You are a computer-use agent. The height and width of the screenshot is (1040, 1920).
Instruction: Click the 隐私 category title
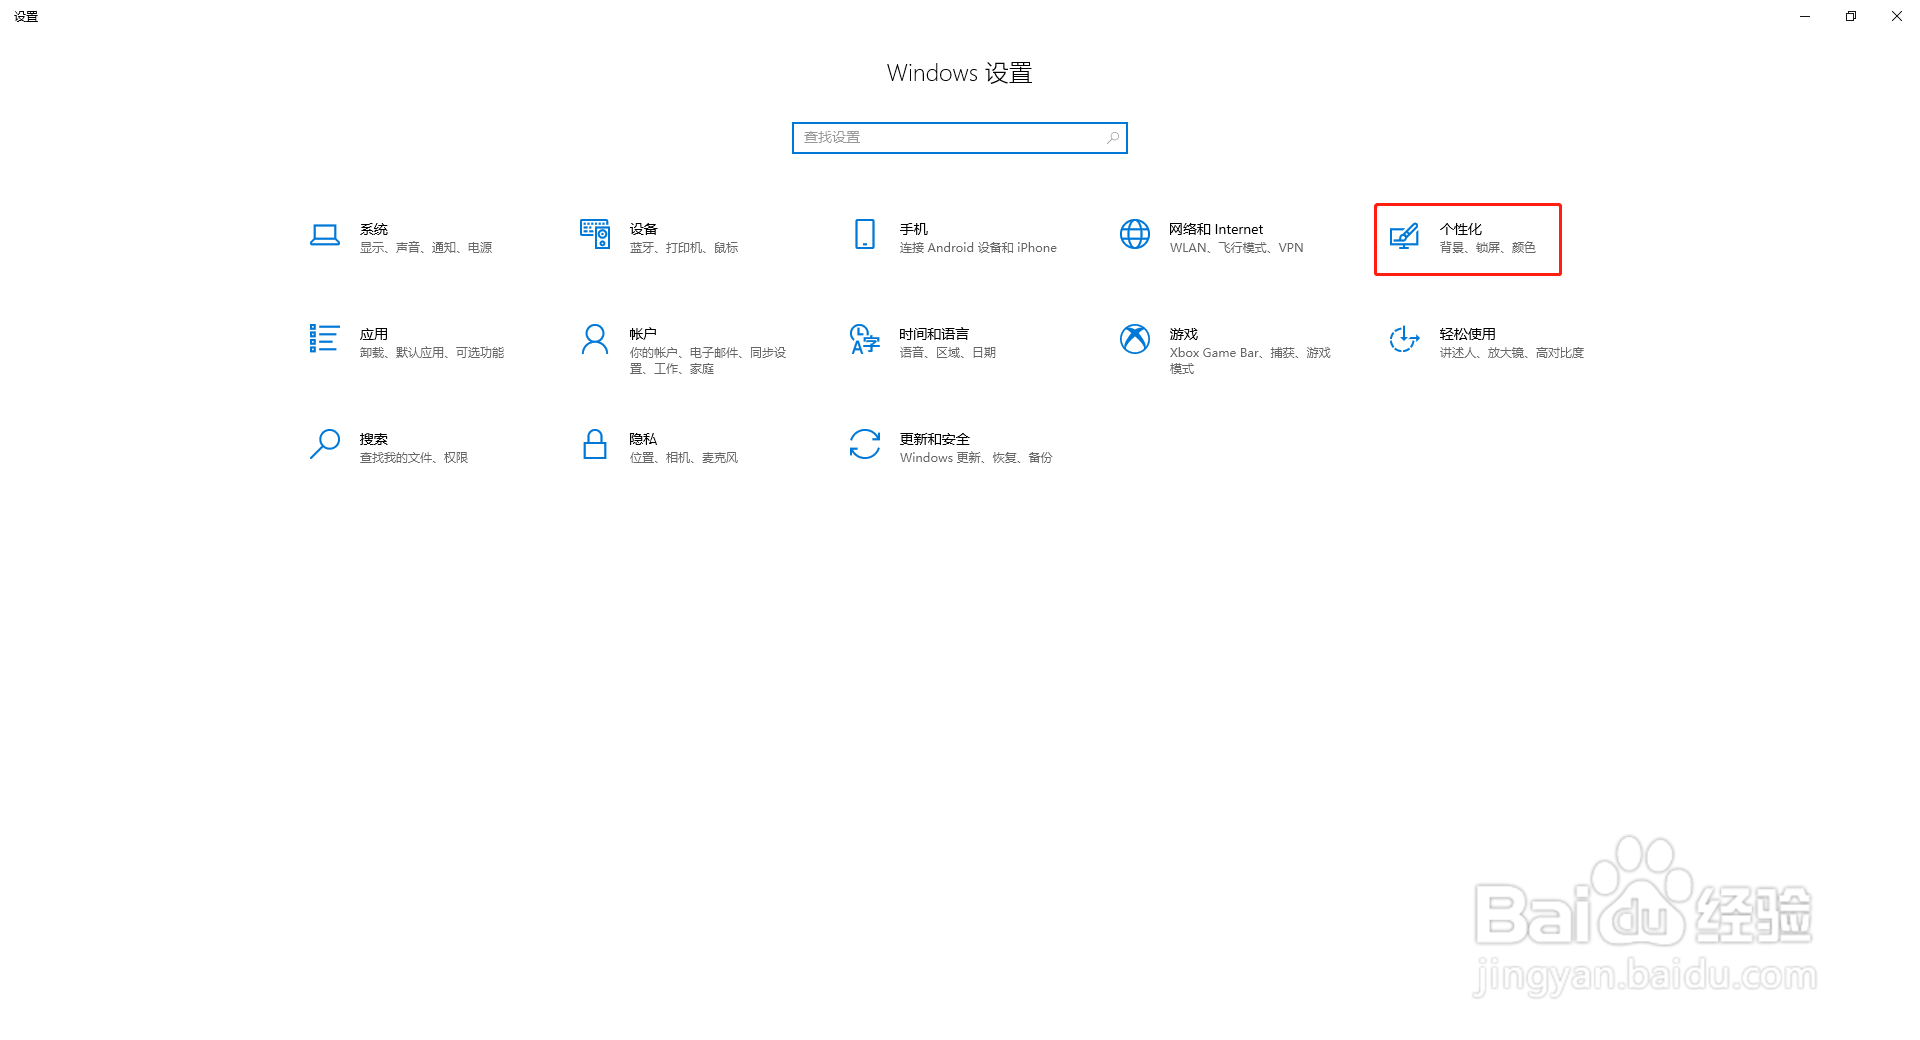coord(643,439)
